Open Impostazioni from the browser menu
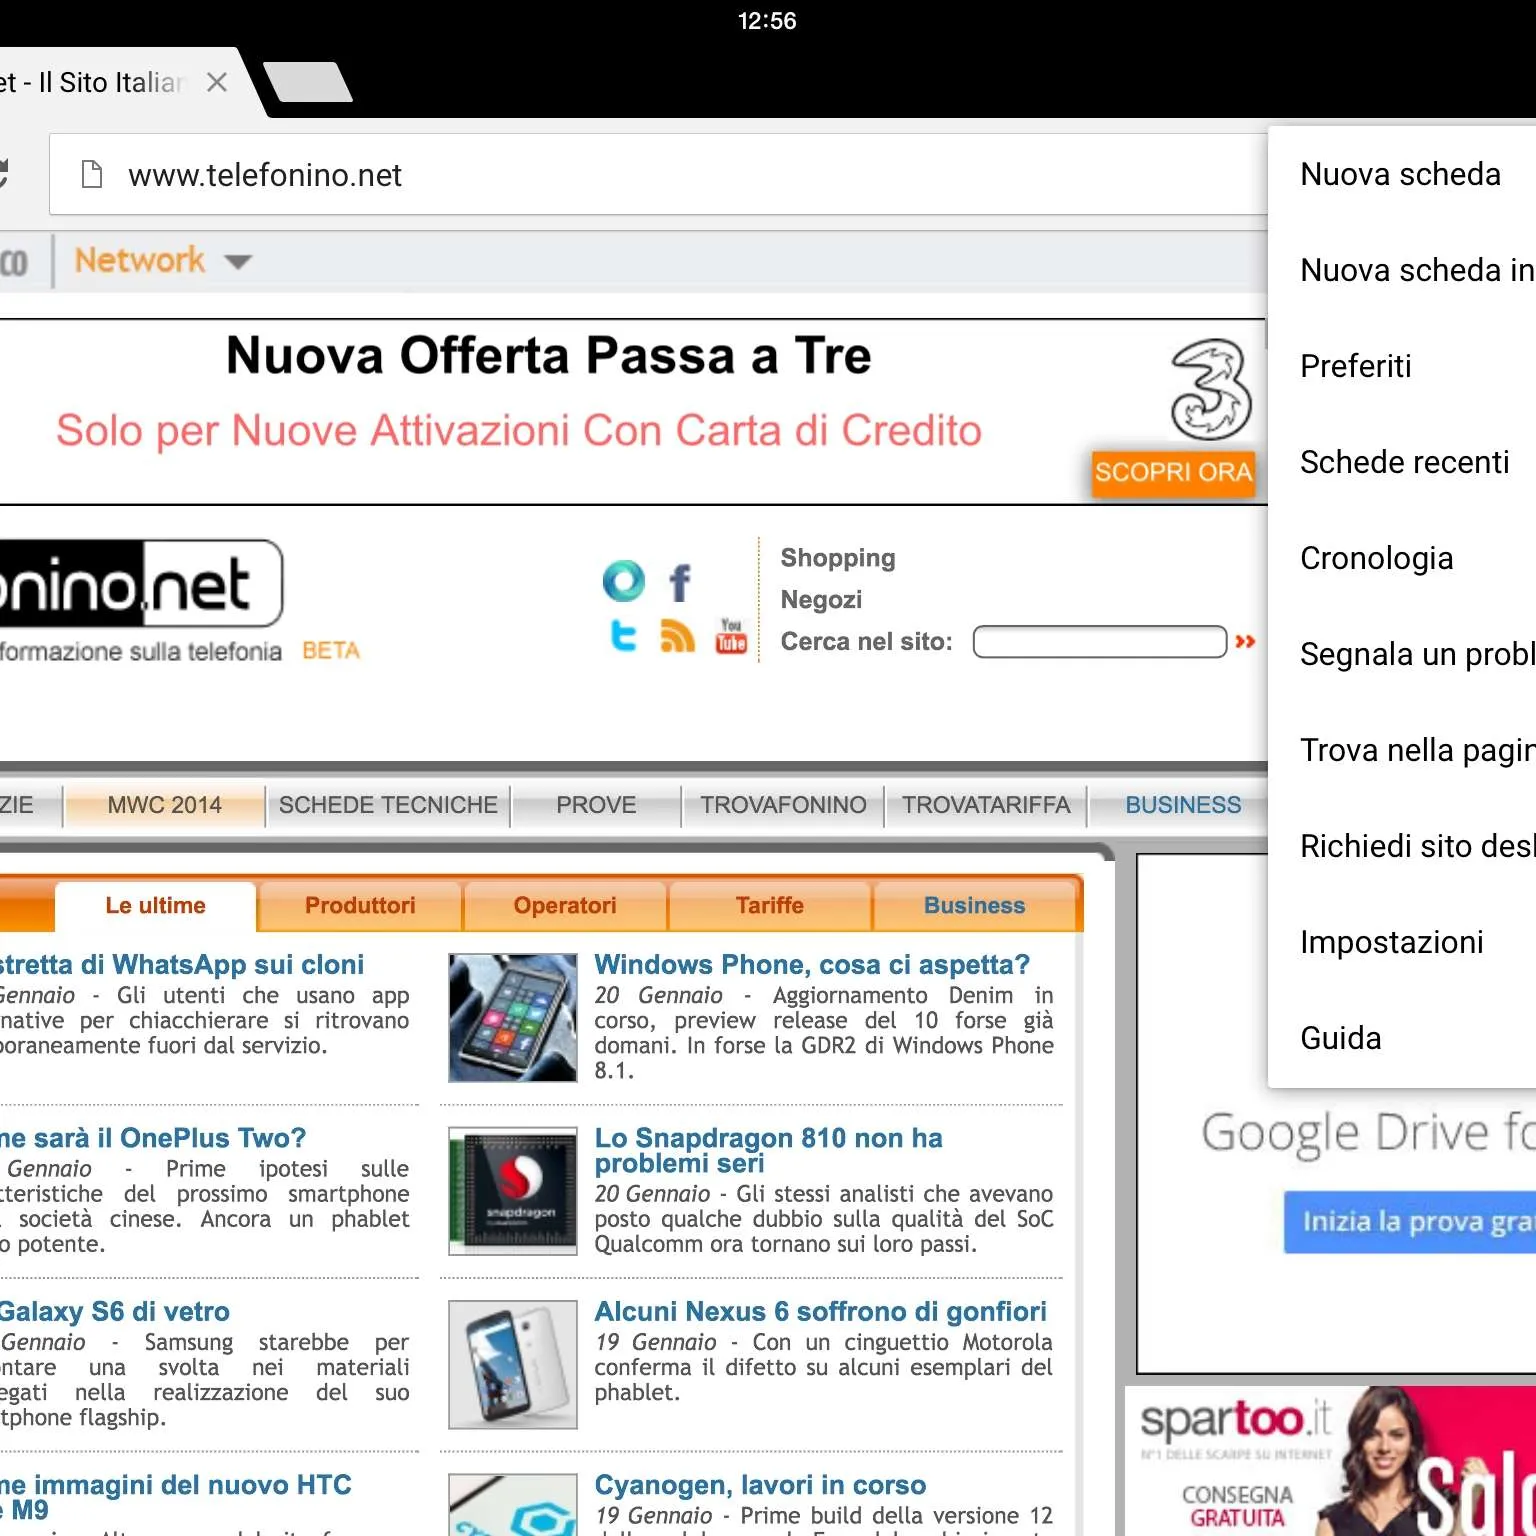This screenshot has height=1536, width=1536. (1402, 942)
